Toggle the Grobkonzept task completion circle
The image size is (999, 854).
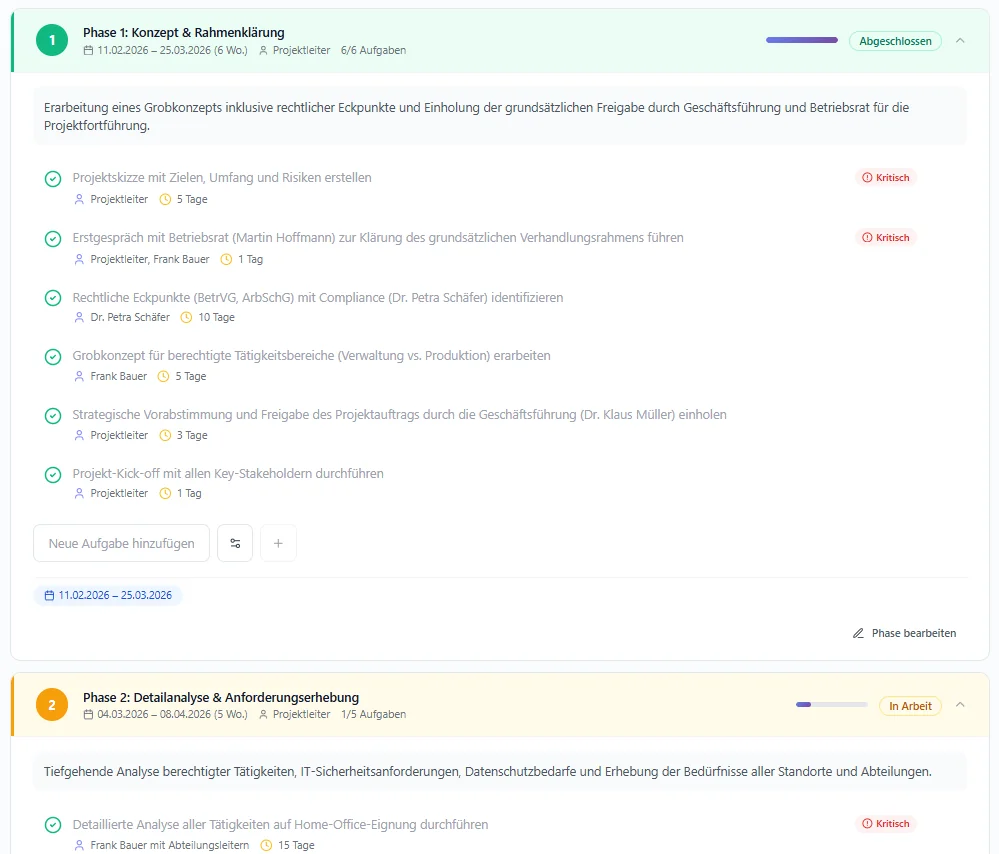click(x=53, y=357)
